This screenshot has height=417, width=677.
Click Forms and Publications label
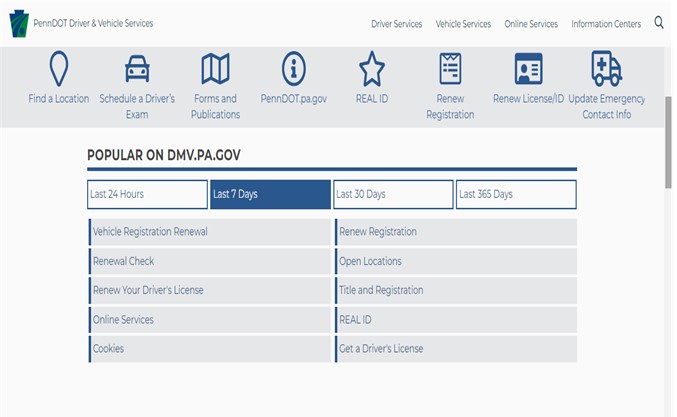[x=215, y=107]
